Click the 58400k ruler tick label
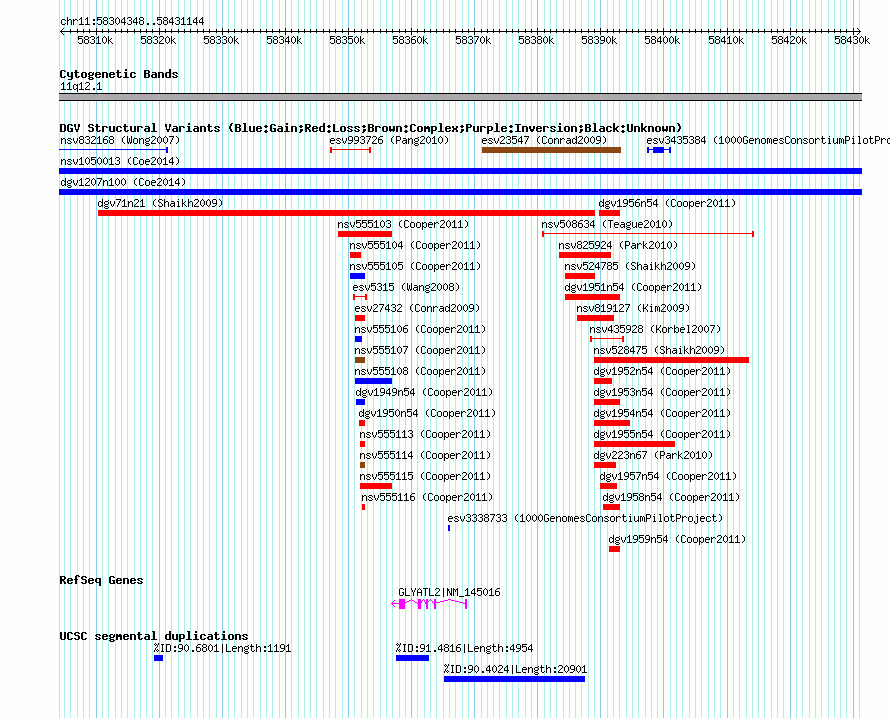890x718 pixels. 662,40
